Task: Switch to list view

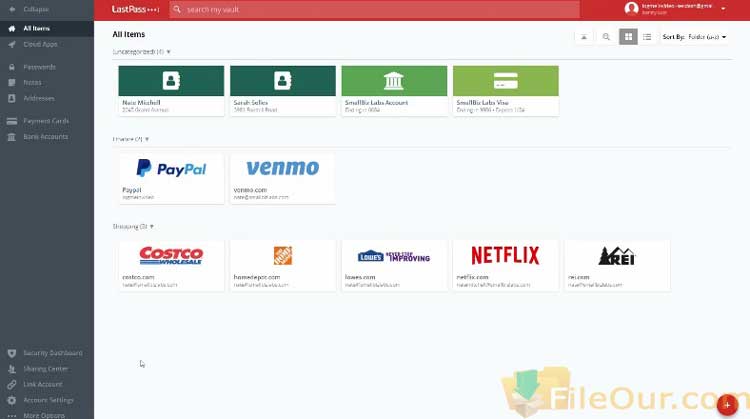Action: [x=647, y=37]
